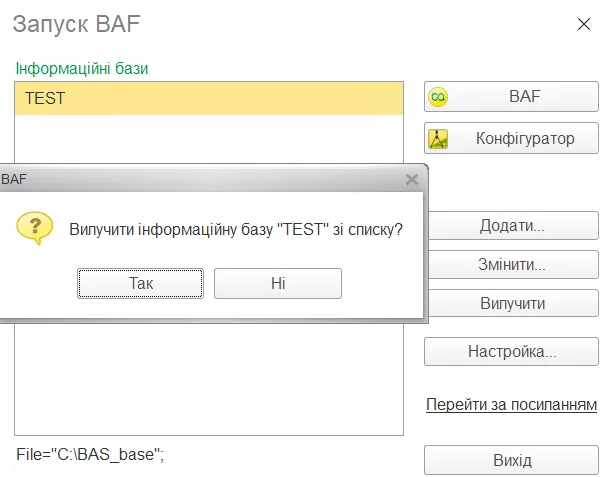602x477 pixels.
Task: Close the BAF confirmation dialog
Action: 411,180
